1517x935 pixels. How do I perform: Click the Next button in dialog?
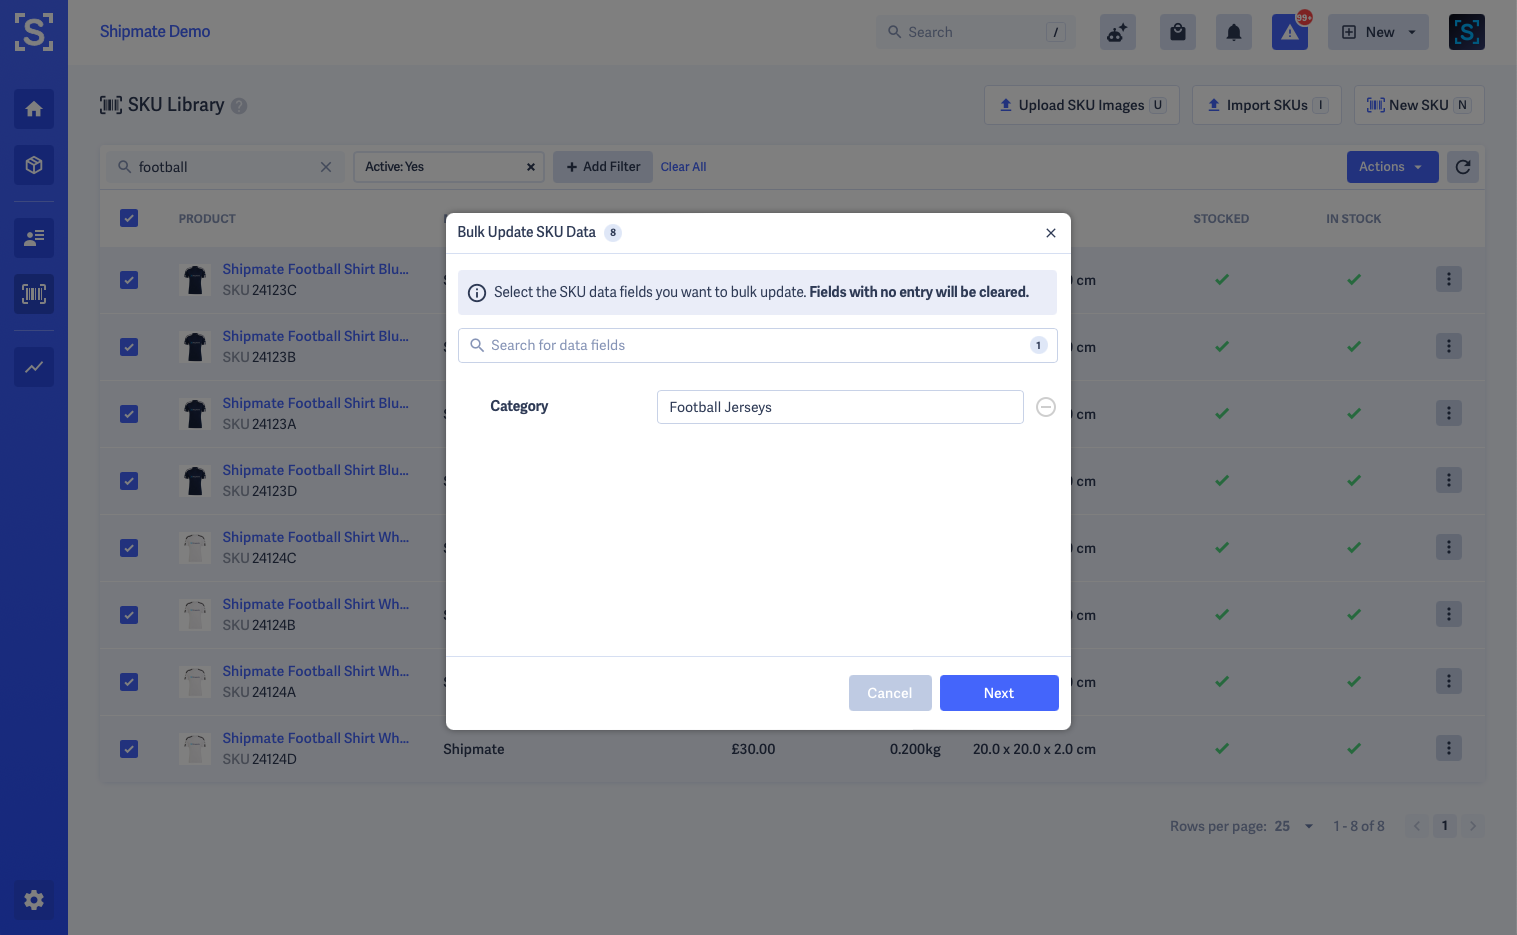pyautogui.click(x=999, y=693)
